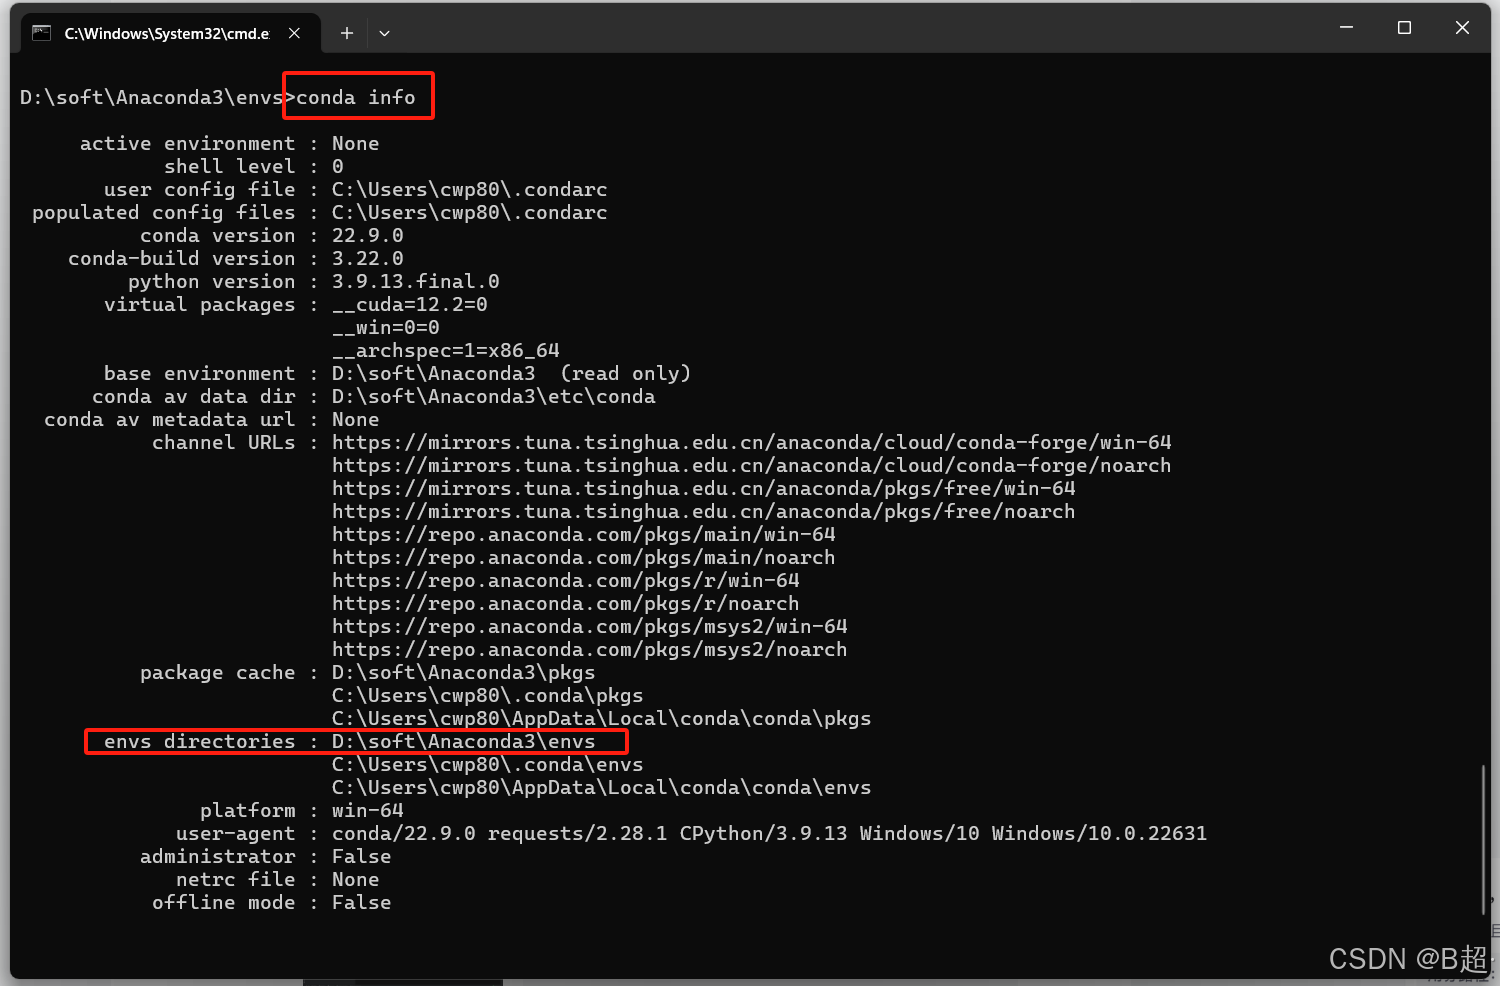Click repo.anaconda.com pkgs/msys2/noarch URL
This screenshot has height=986, width=1500.
click(590, 649)
